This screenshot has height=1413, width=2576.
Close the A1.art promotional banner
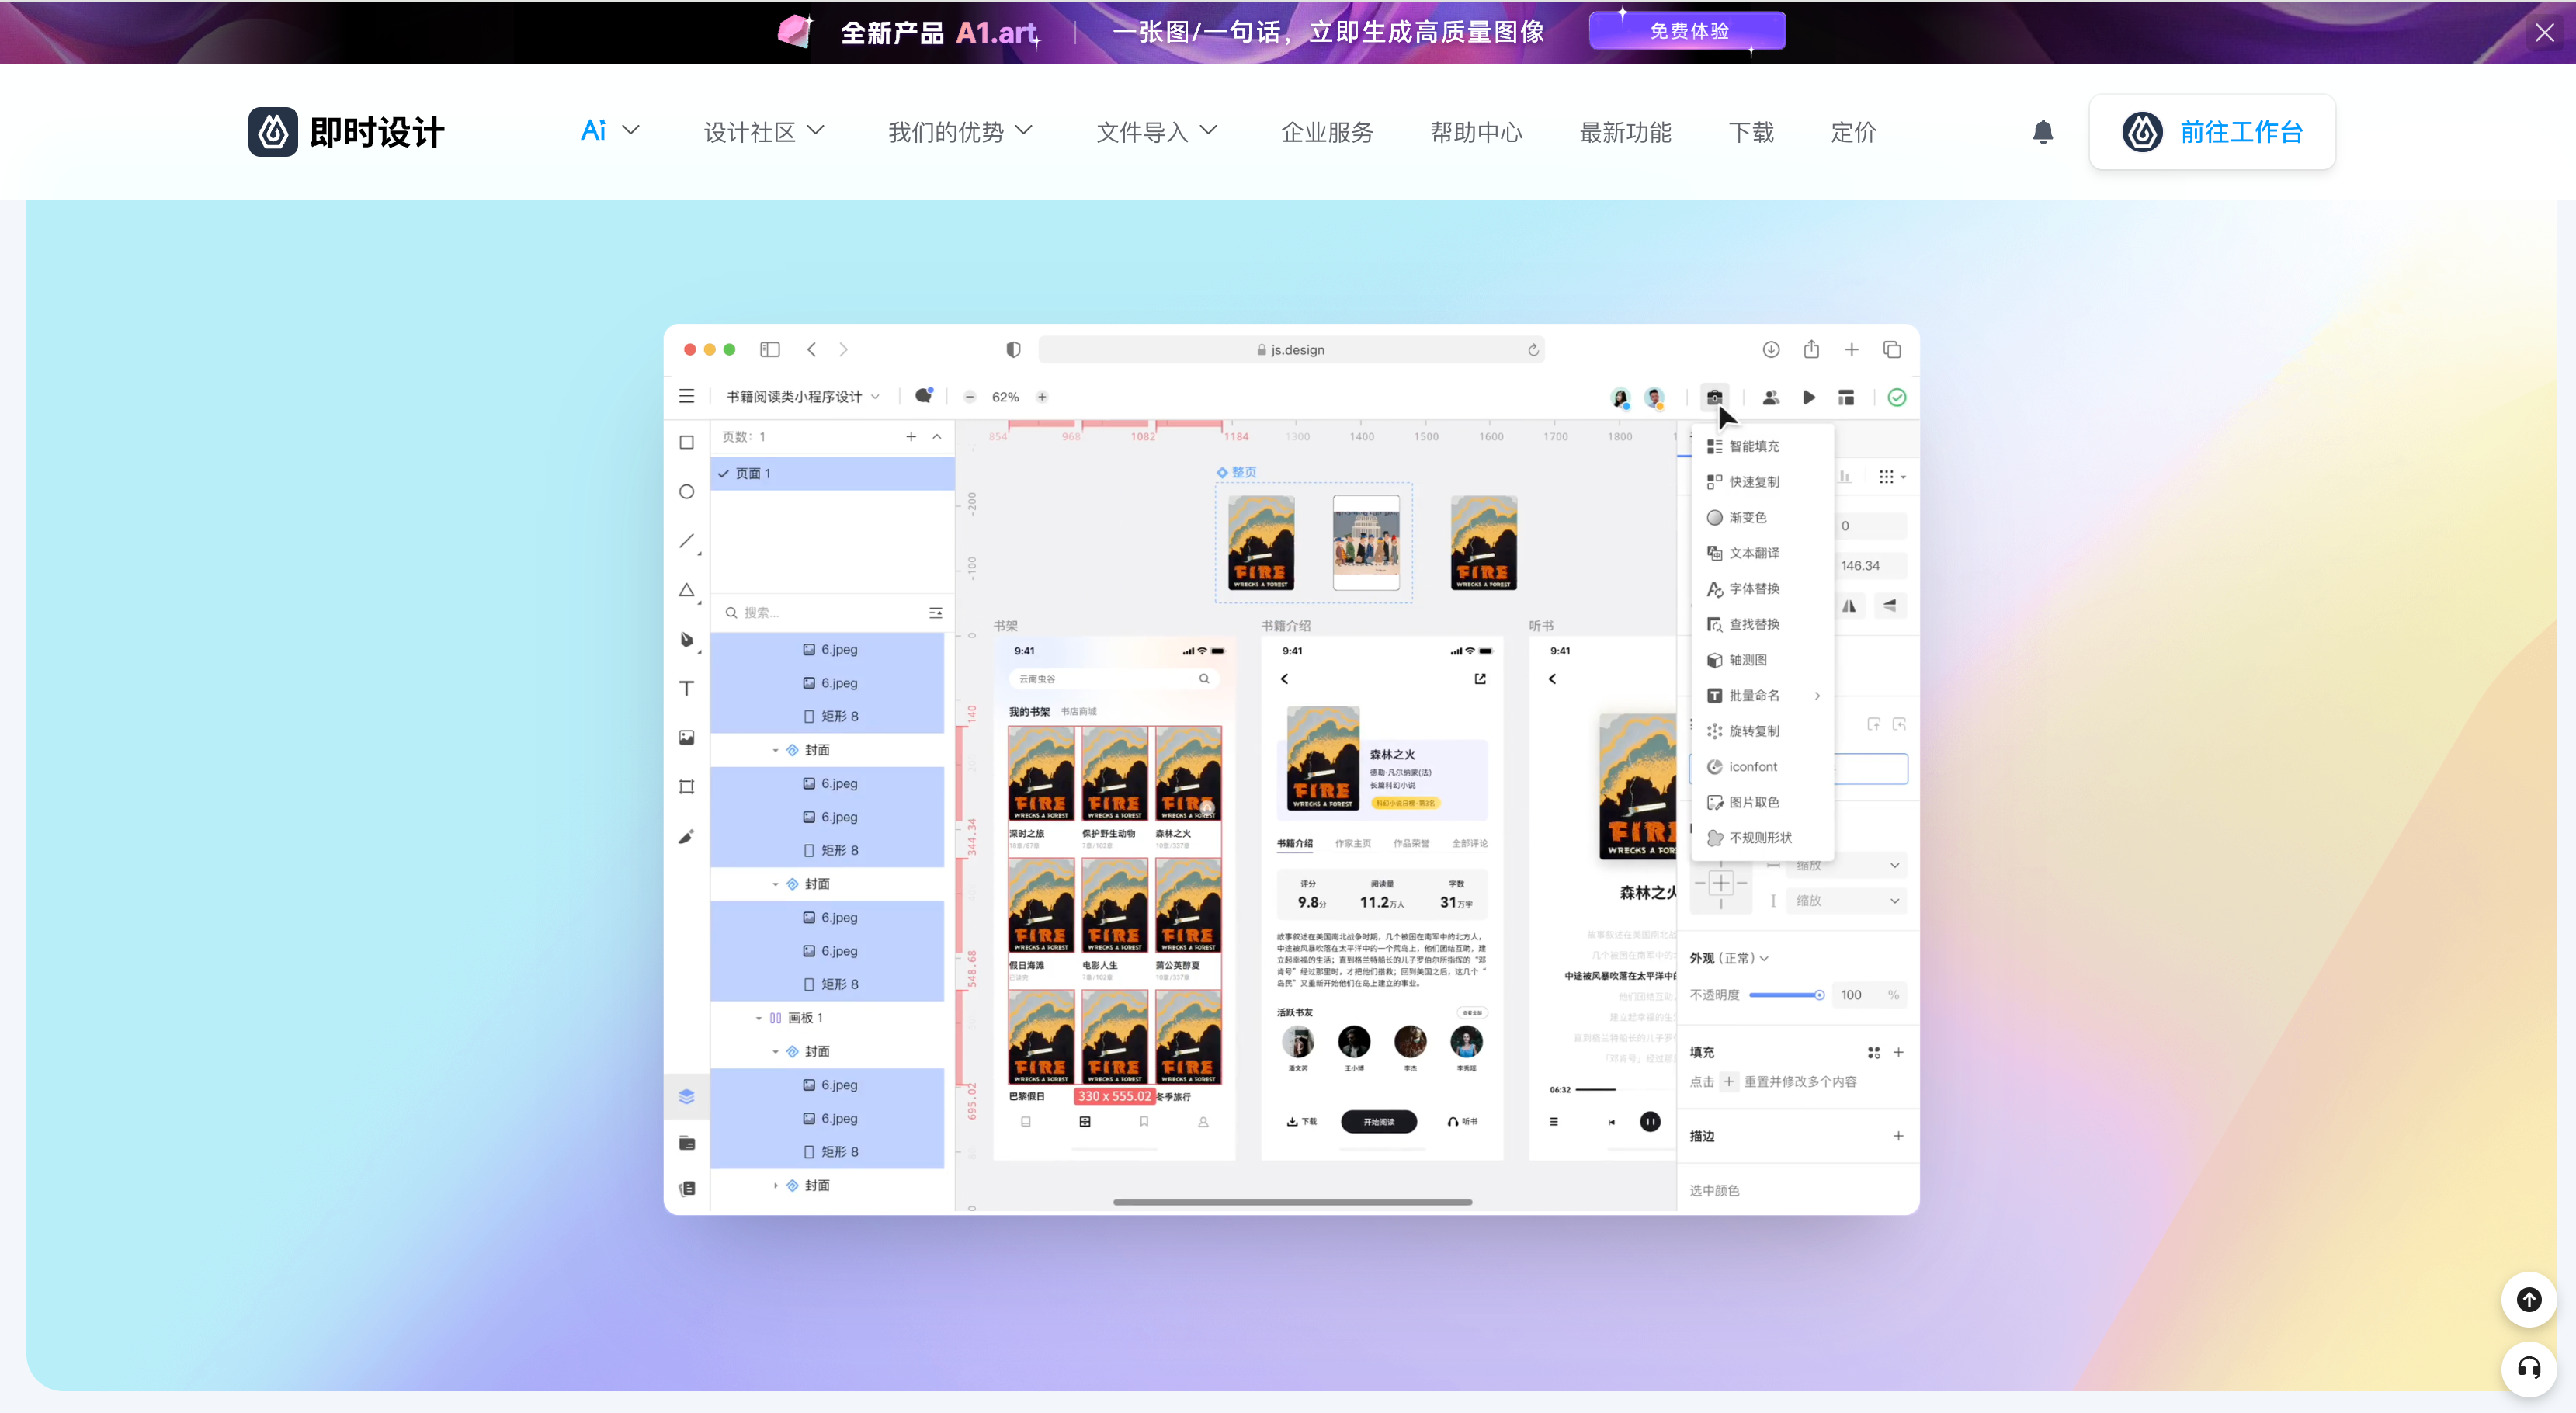click(x=2544, y=32)
